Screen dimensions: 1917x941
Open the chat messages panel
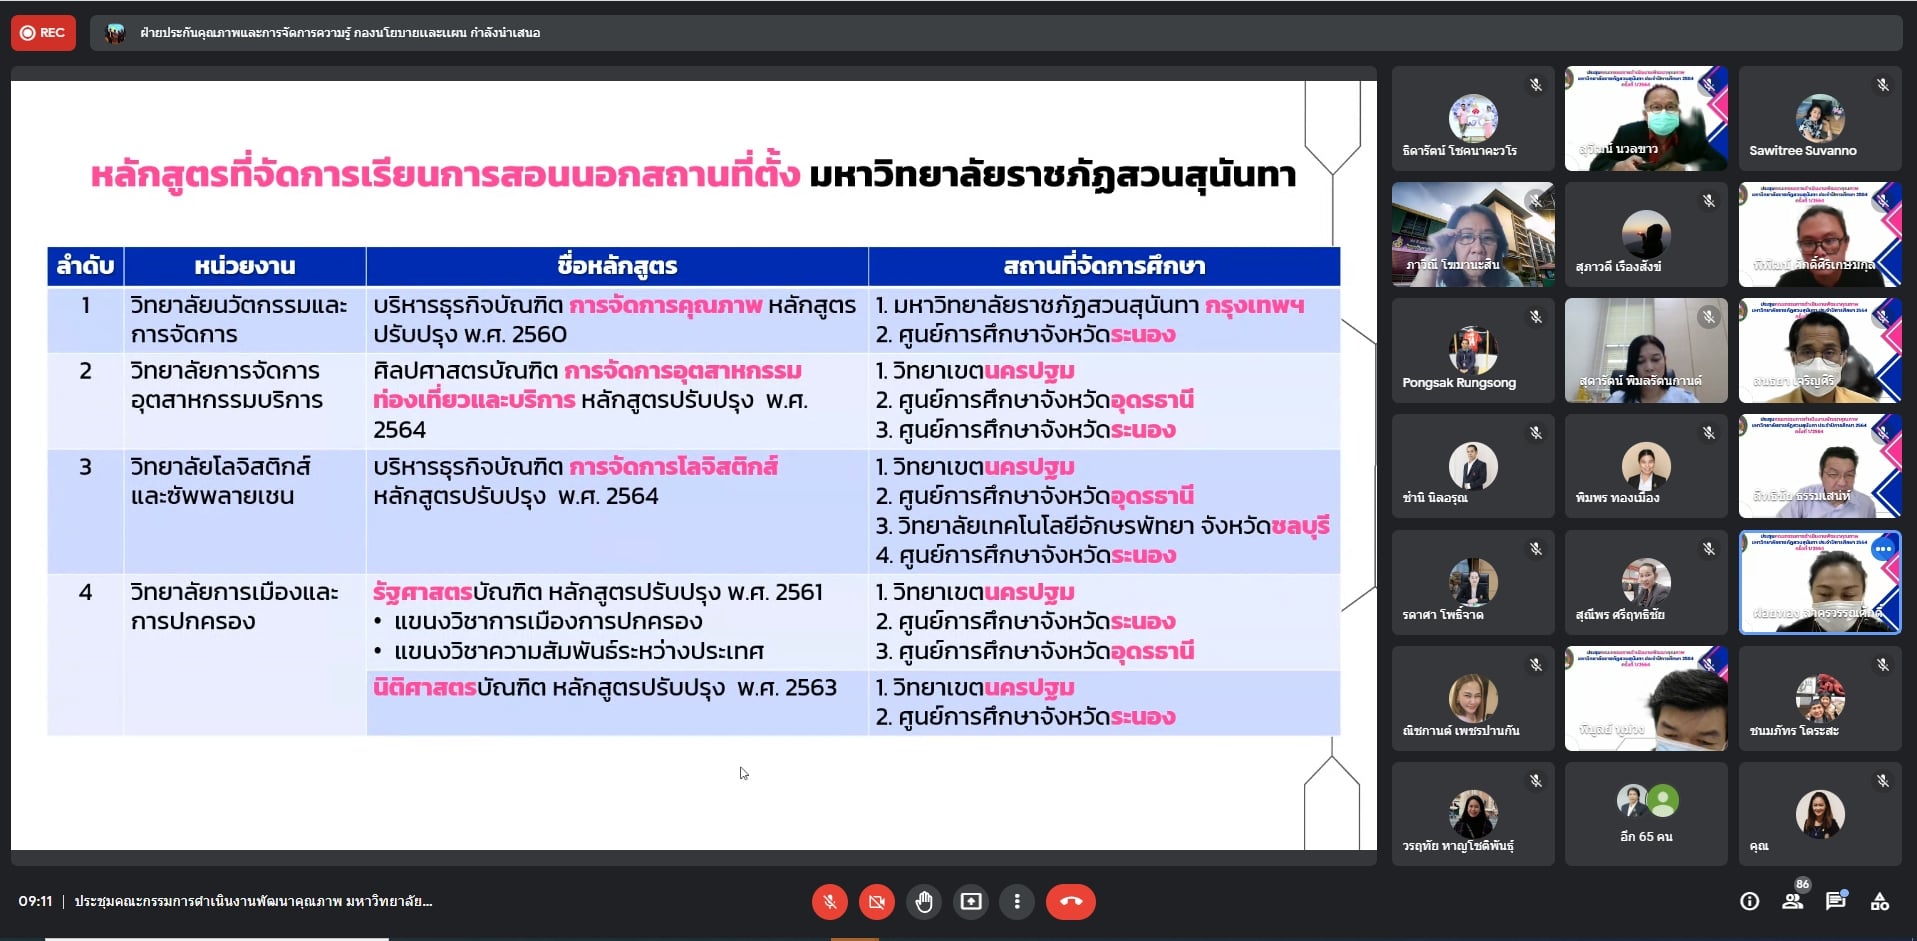pos(1836,902)
